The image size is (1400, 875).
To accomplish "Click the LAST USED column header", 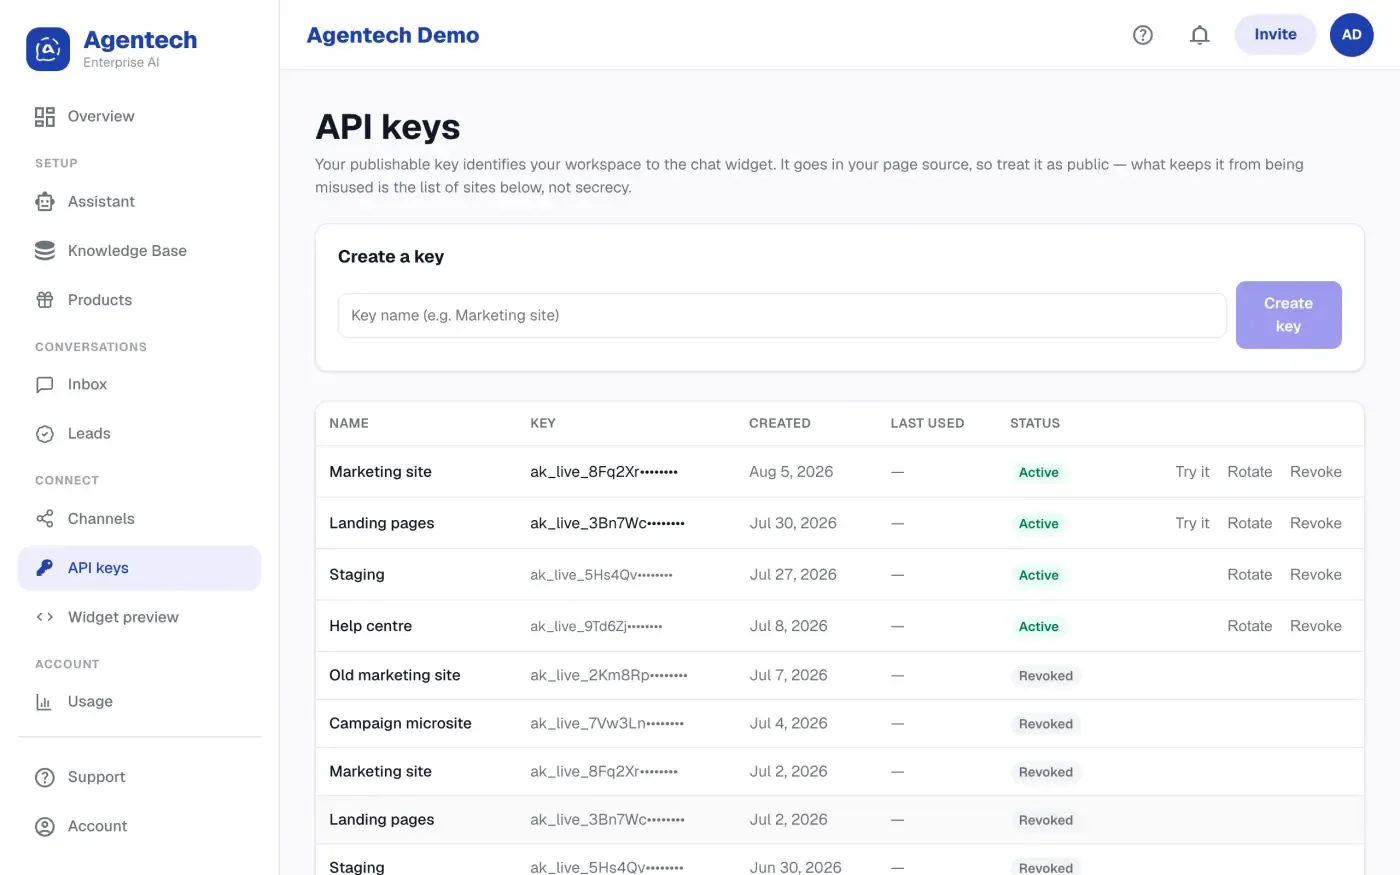I will (928, 423).
